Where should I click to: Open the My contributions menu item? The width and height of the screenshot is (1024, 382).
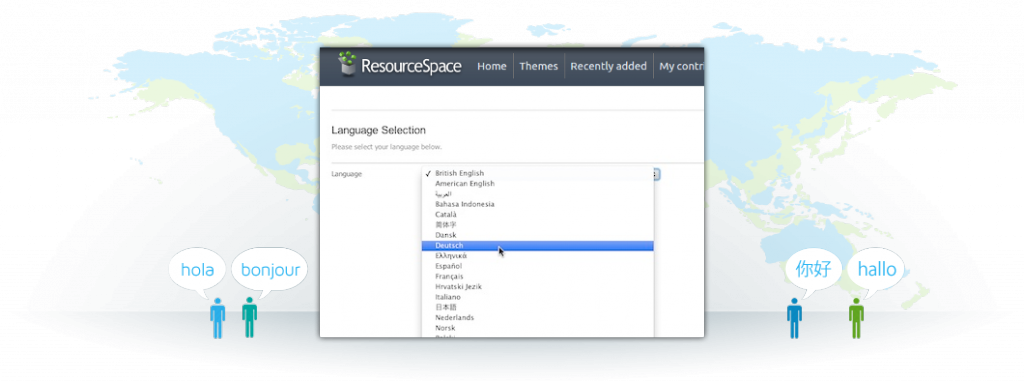(x=681, y=66)
